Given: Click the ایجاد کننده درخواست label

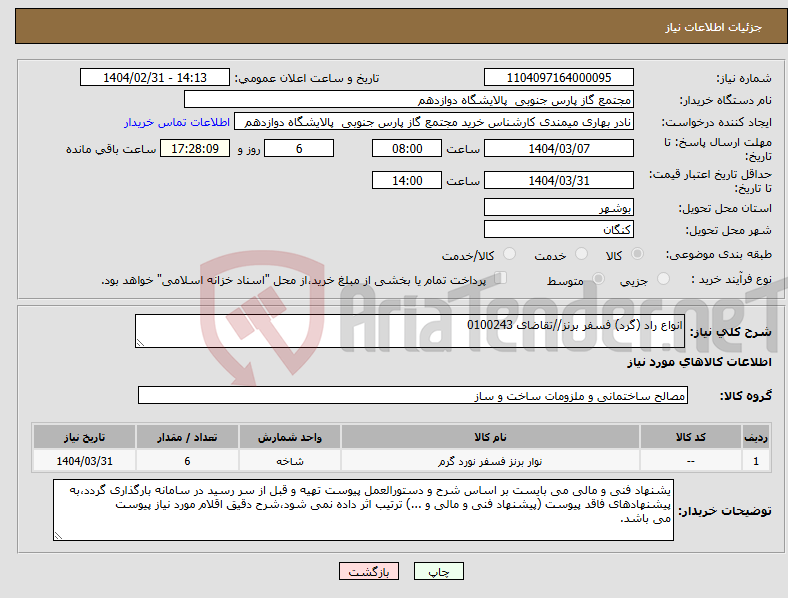Looking at the screenshot, I should [x=717, y=123].
